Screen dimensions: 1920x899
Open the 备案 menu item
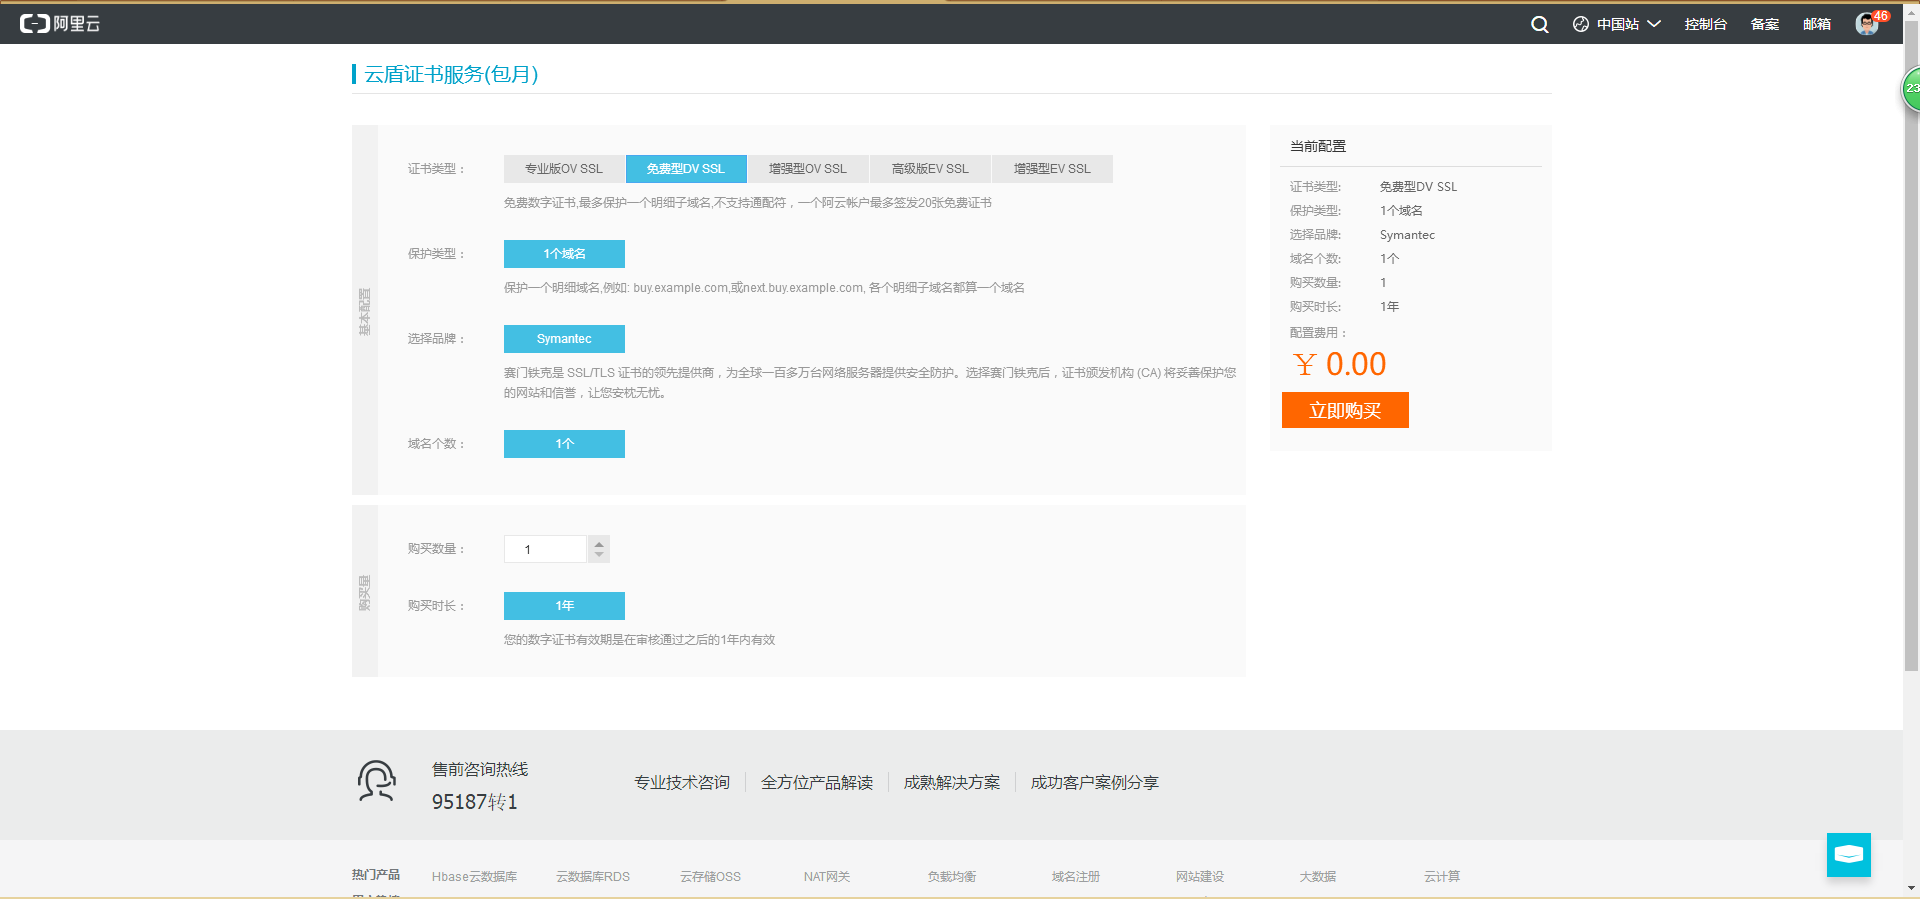click(1764, 24)
